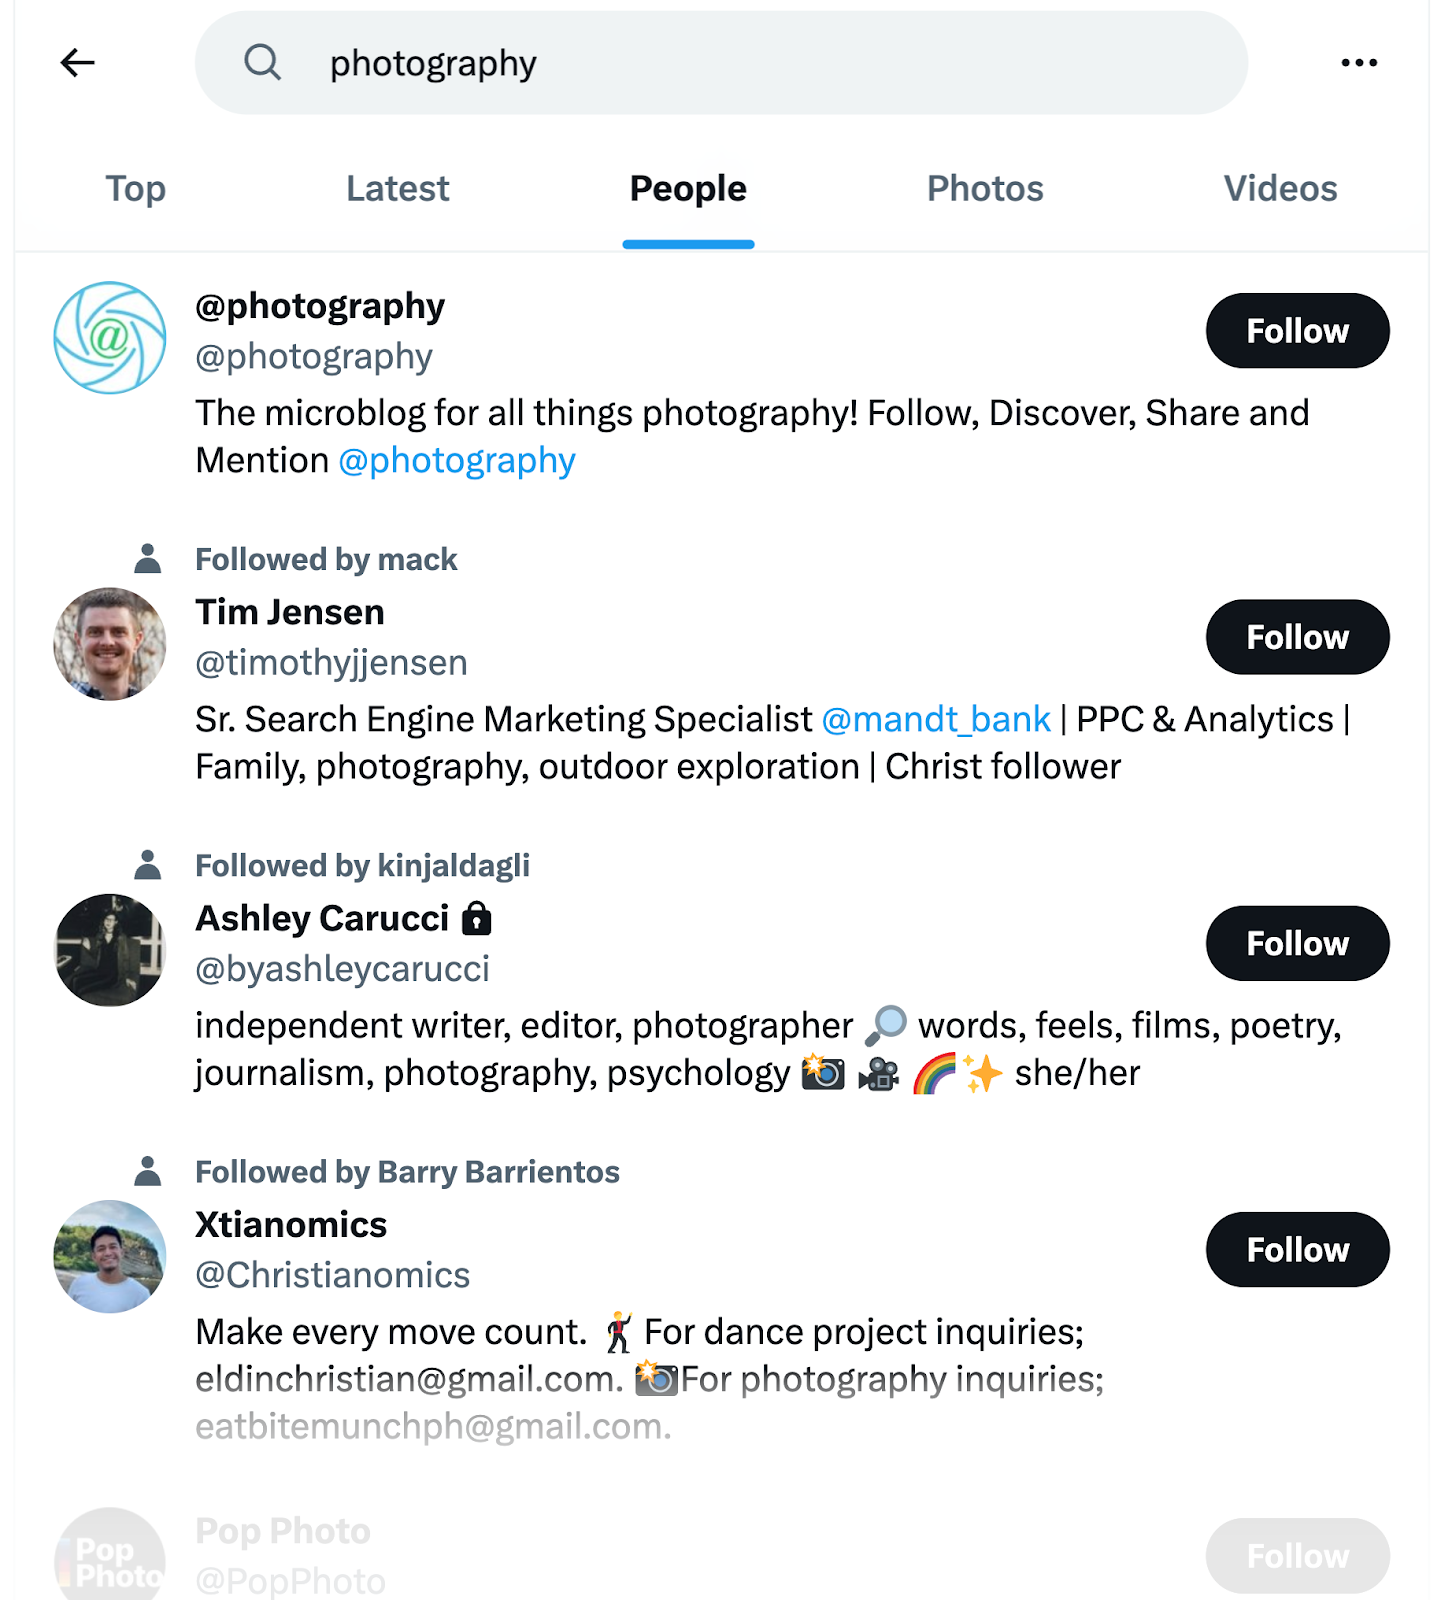Click the search magnifier icon
This screenshot has height=1600, width=1441.
[261, 62]
